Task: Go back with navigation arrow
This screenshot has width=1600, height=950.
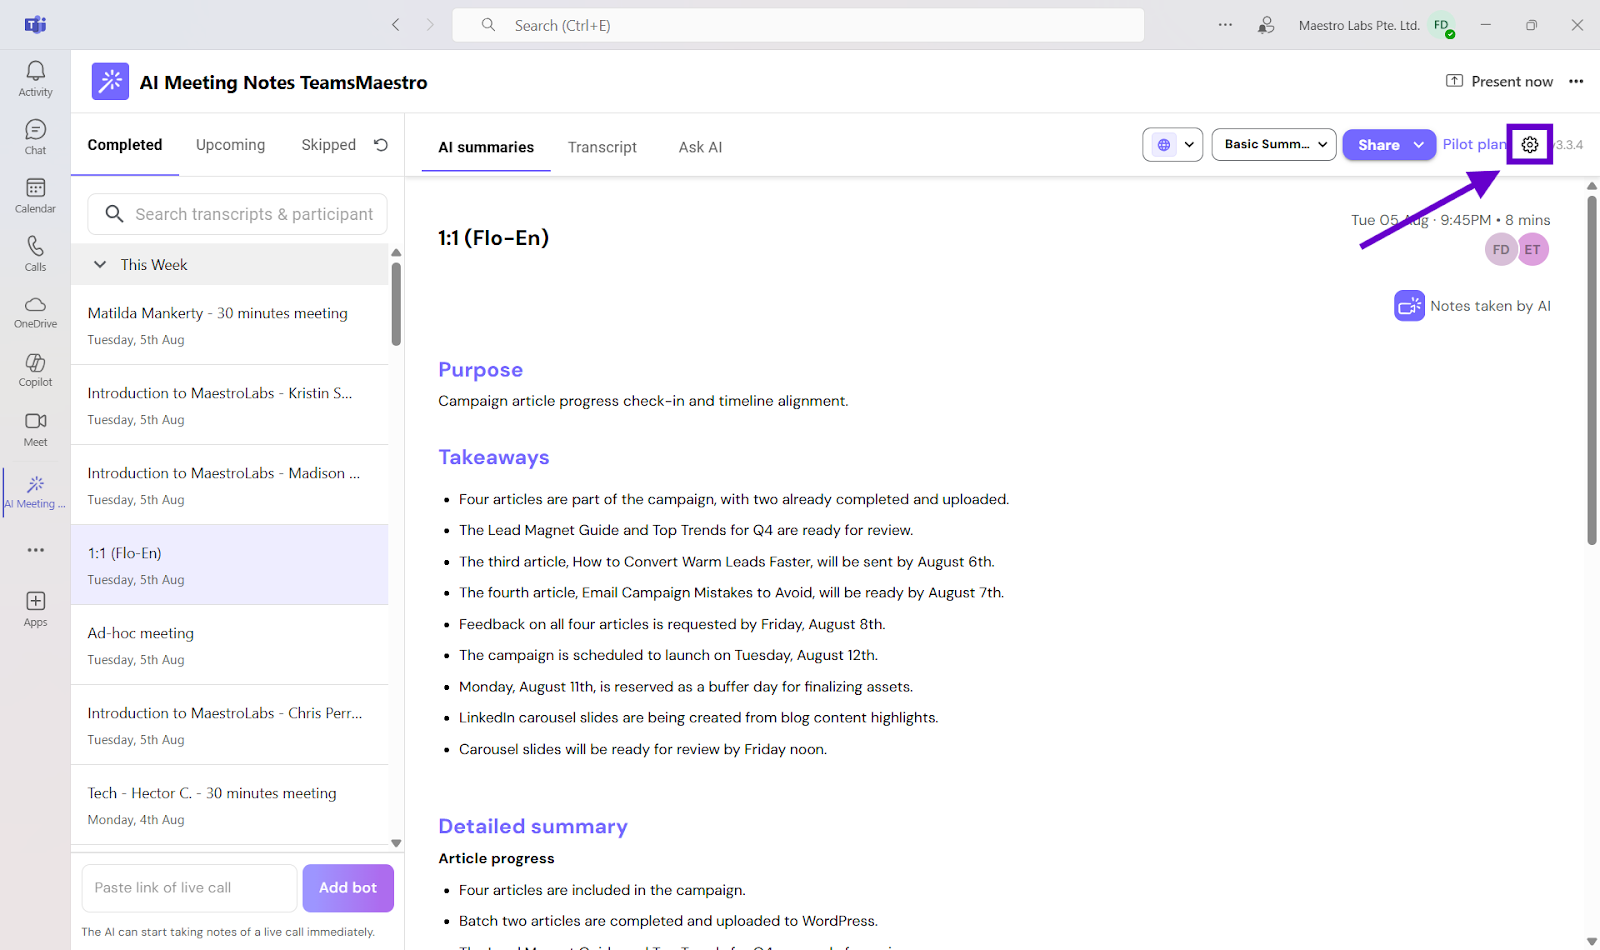Action: tap(396, 25)
